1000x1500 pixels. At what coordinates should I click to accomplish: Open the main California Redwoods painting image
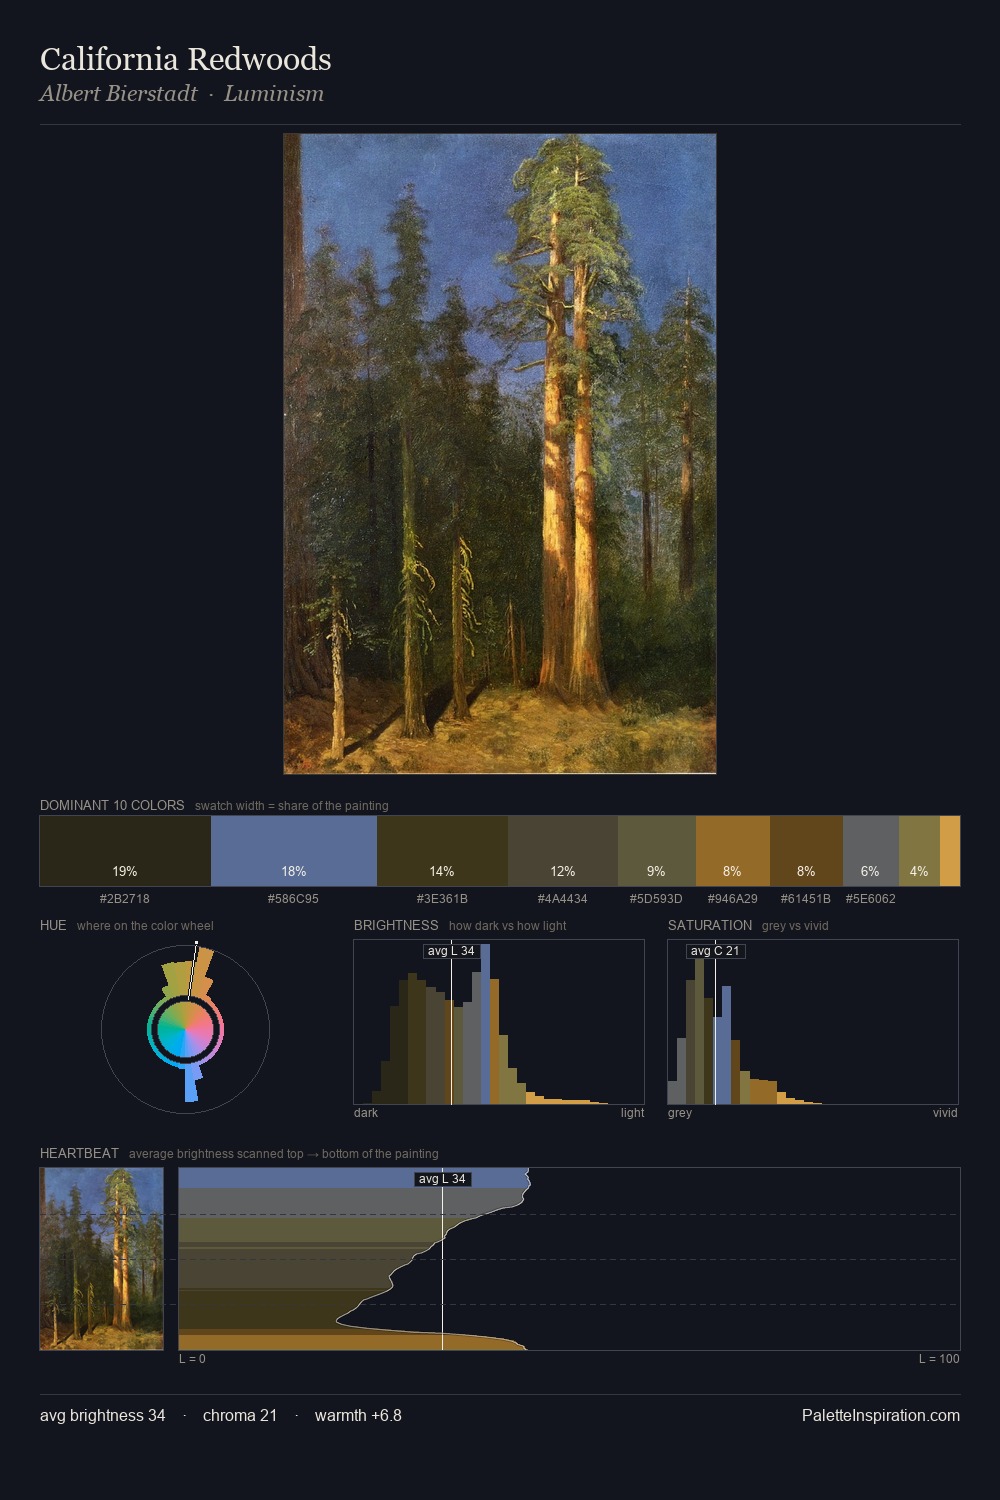tap(500, 454)
